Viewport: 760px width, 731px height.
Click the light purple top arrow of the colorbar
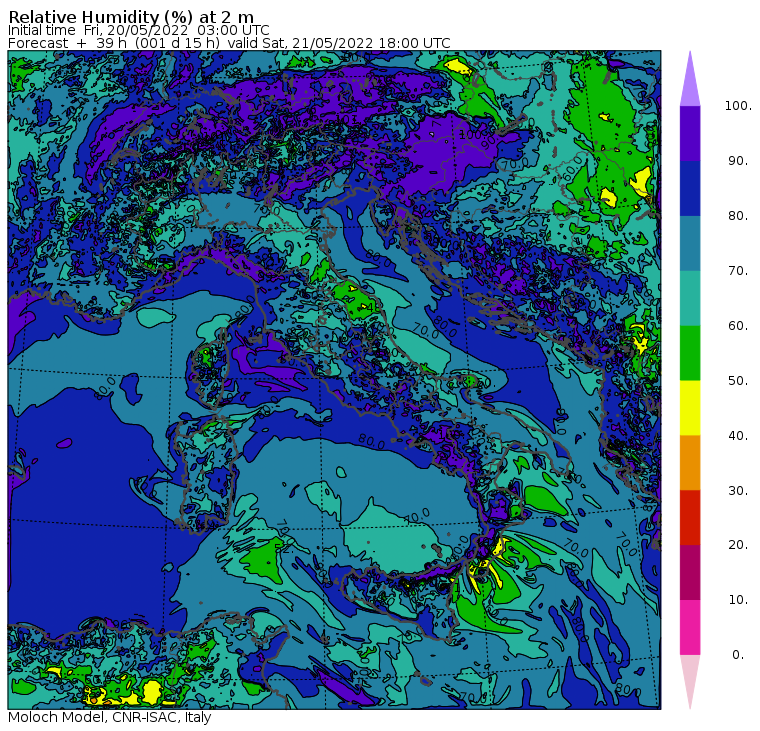point(690,82)
